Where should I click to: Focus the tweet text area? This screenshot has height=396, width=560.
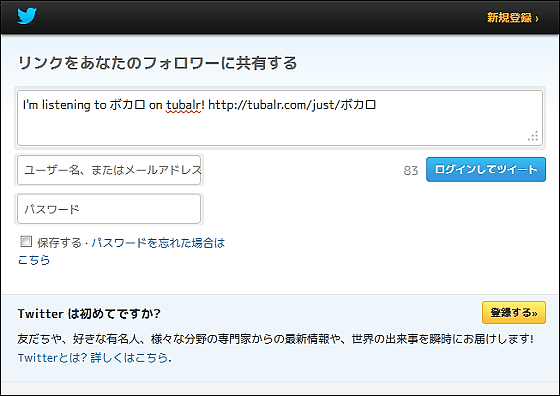tap(280, 118)
